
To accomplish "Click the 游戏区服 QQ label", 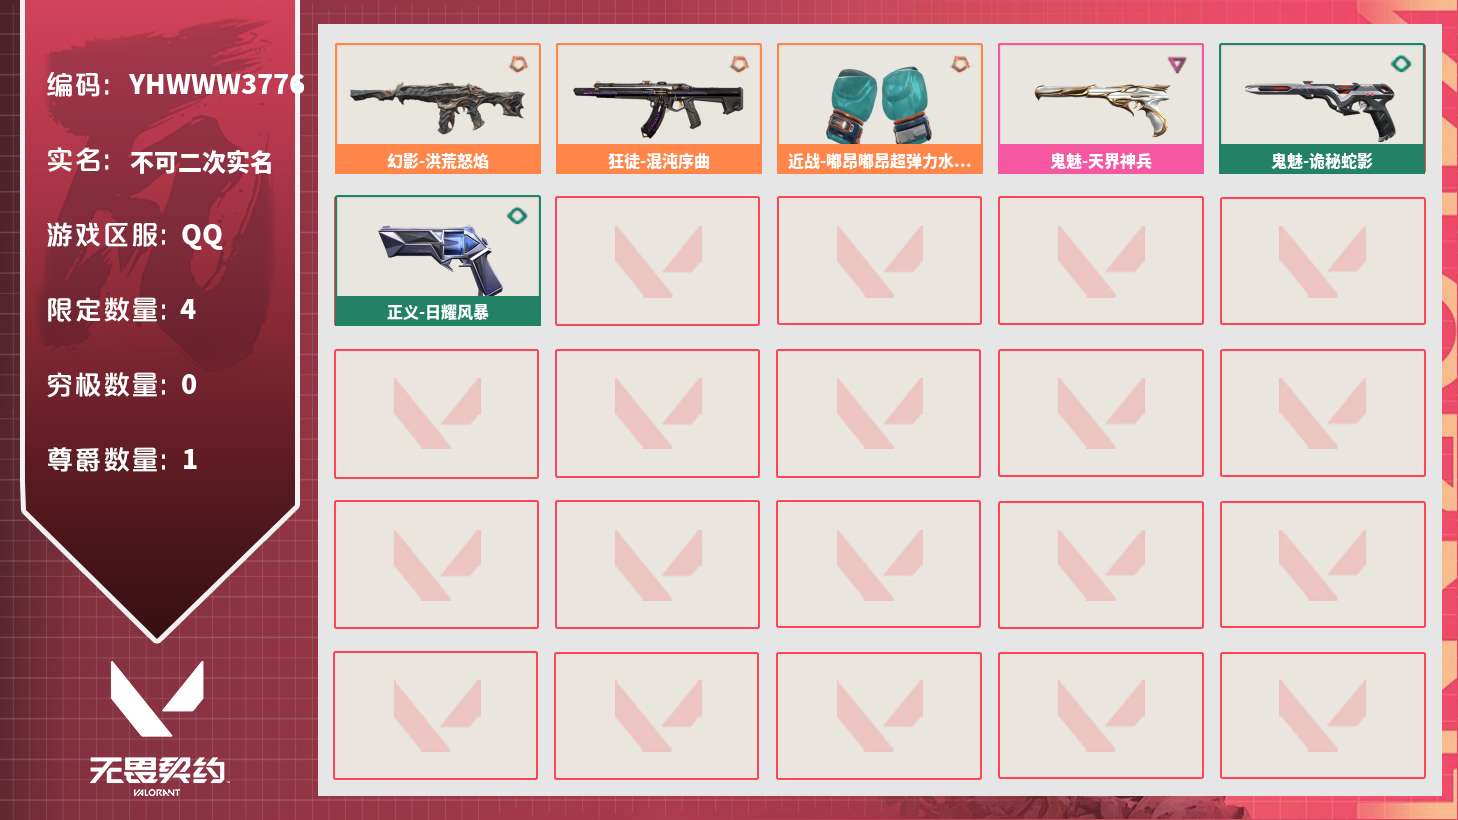I will (x=134, y=235).
